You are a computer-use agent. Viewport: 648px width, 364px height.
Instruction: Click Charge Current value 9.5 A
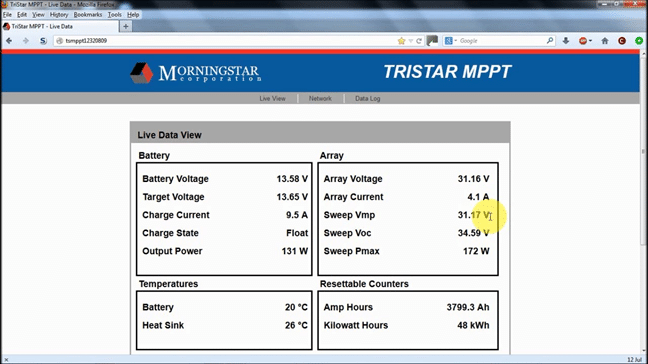[297, 215]
